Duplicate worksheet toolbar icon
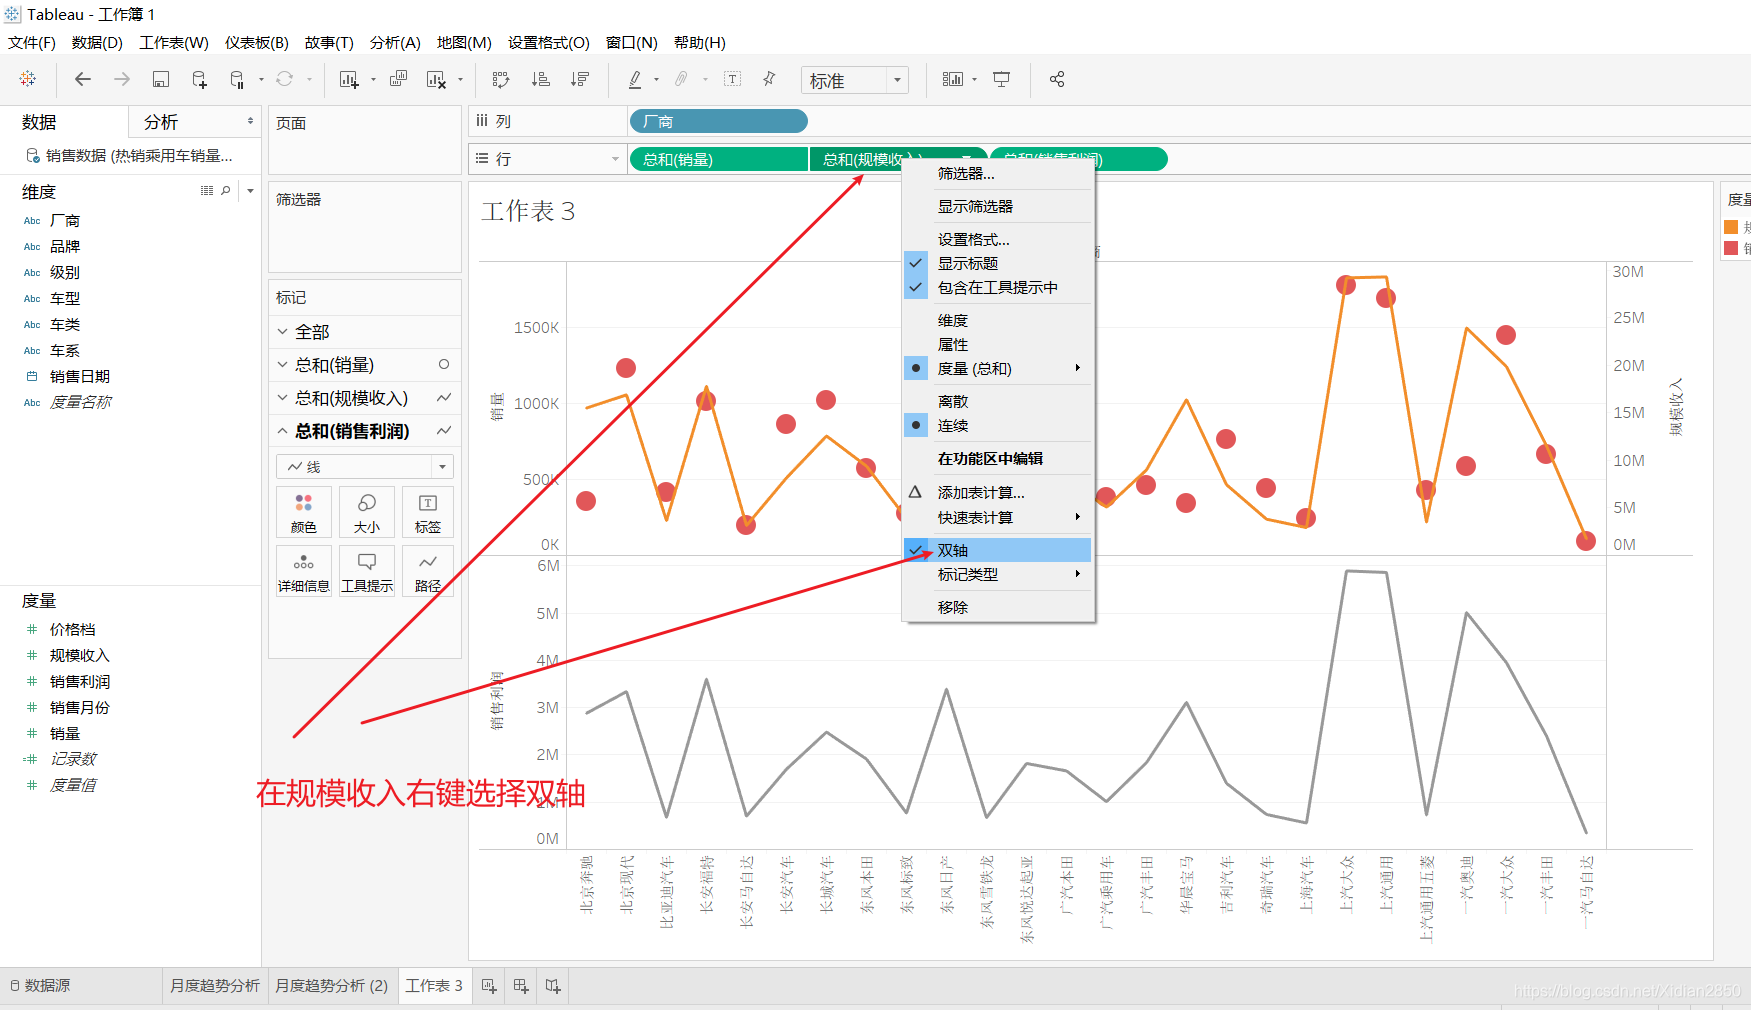1751x1010 pixels. [398, 79]
